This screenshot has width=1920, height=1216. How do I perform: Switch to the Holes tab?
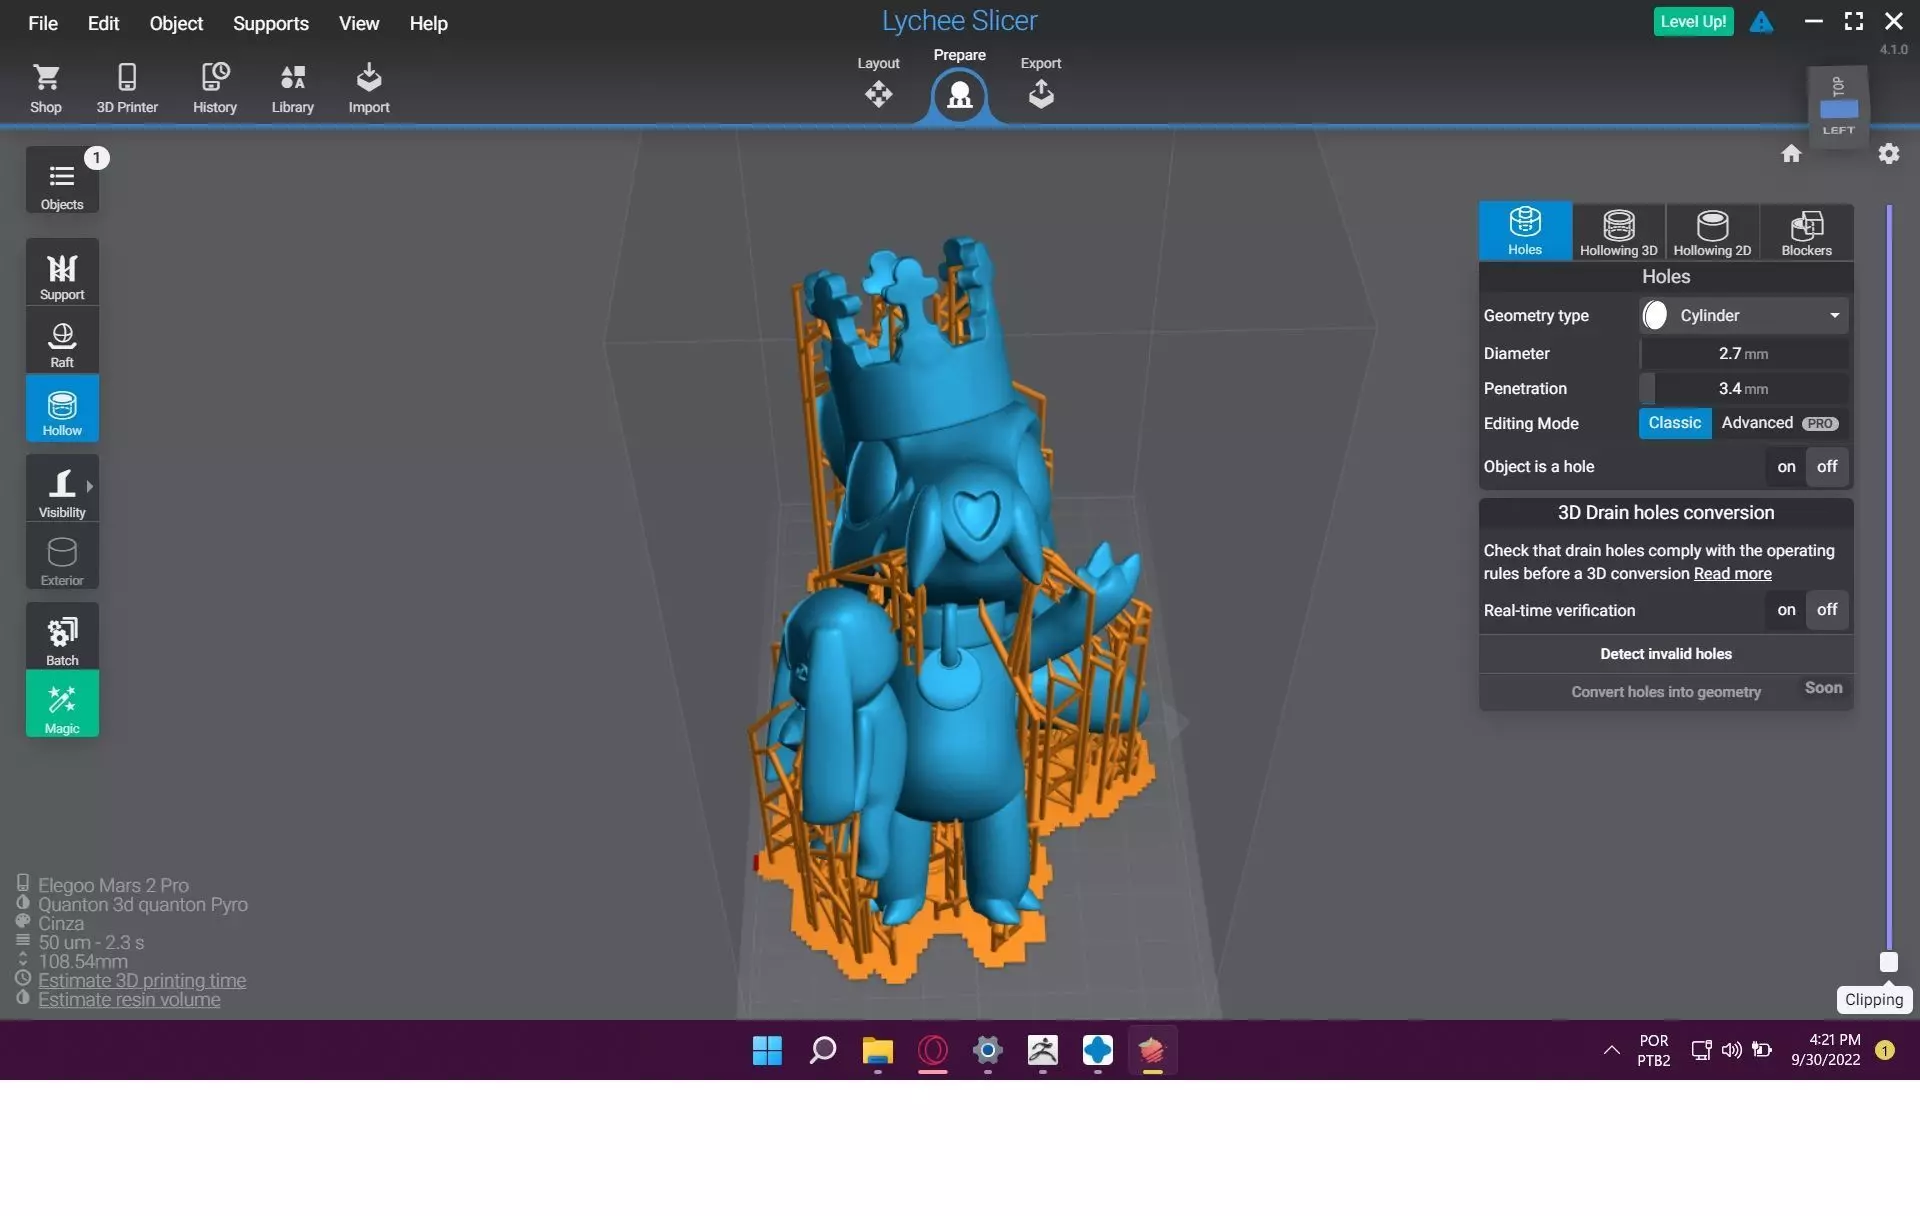point(1525,232)
